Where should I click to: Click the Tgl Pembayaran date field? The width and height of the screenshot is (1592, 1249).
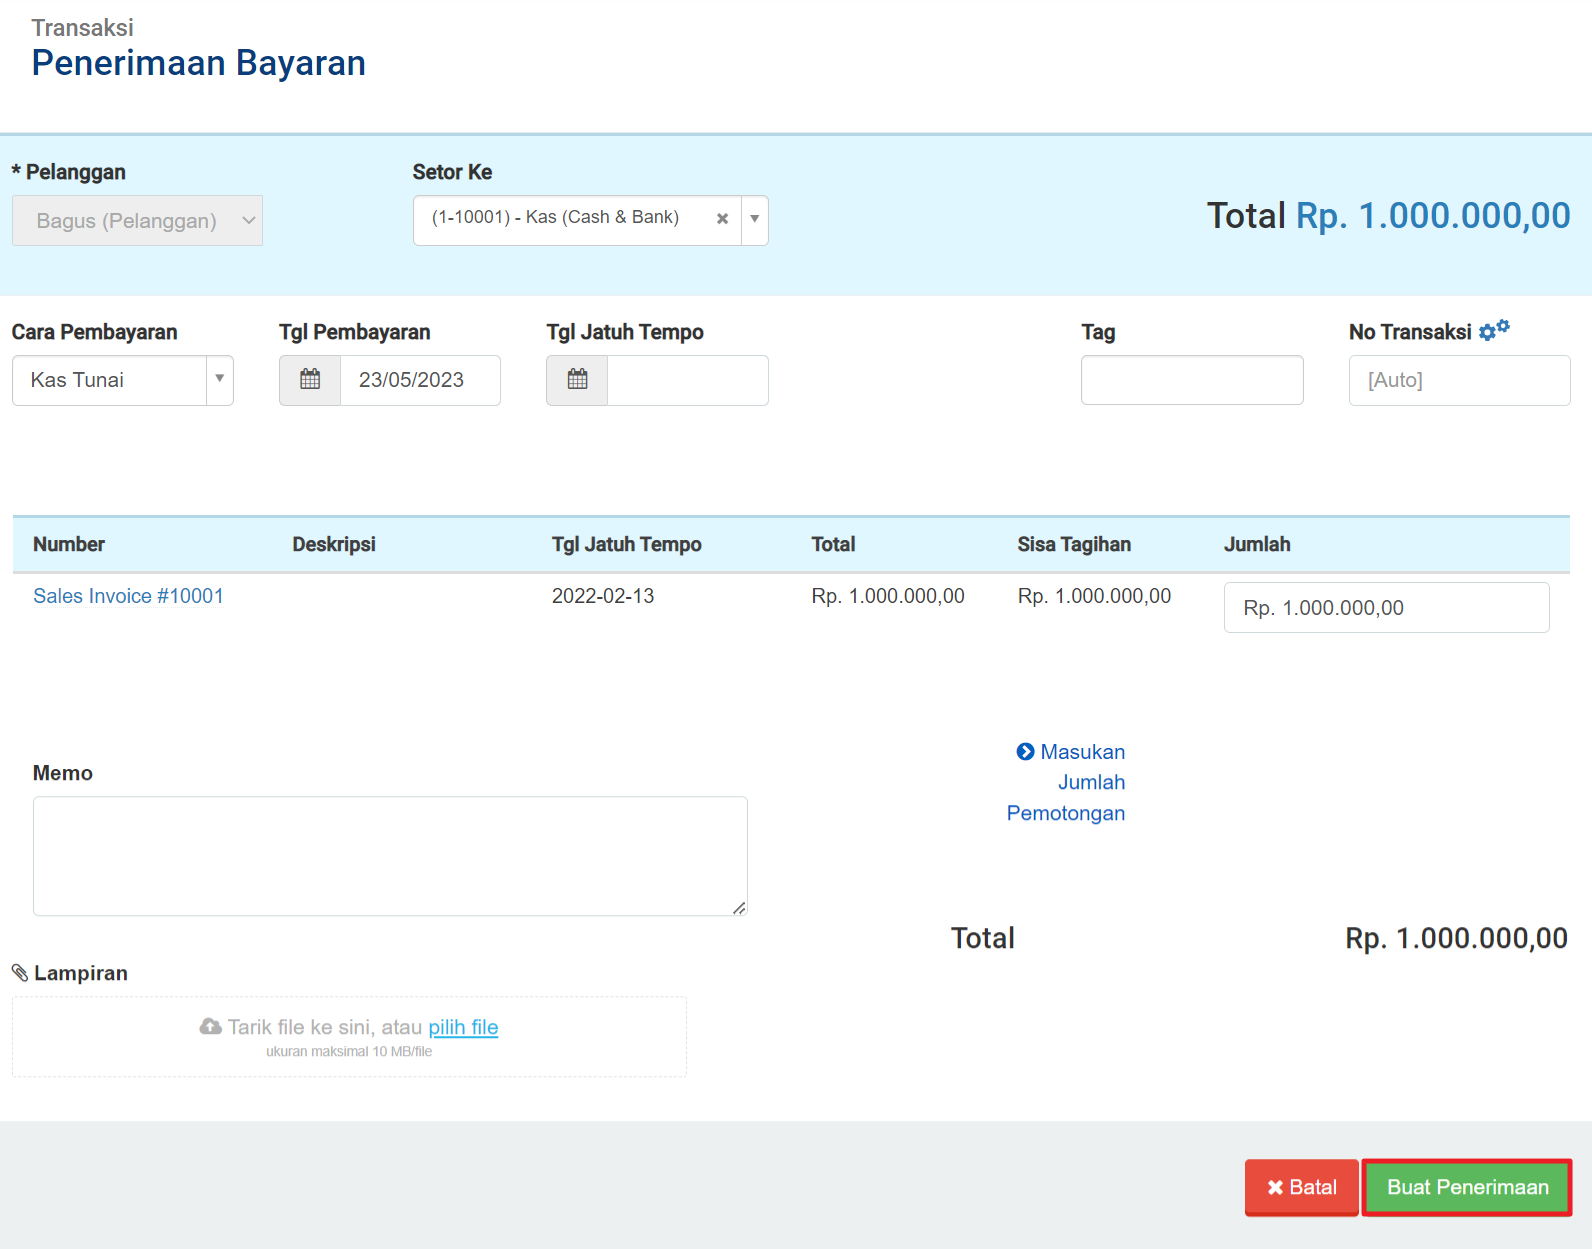tap(420, 380)
